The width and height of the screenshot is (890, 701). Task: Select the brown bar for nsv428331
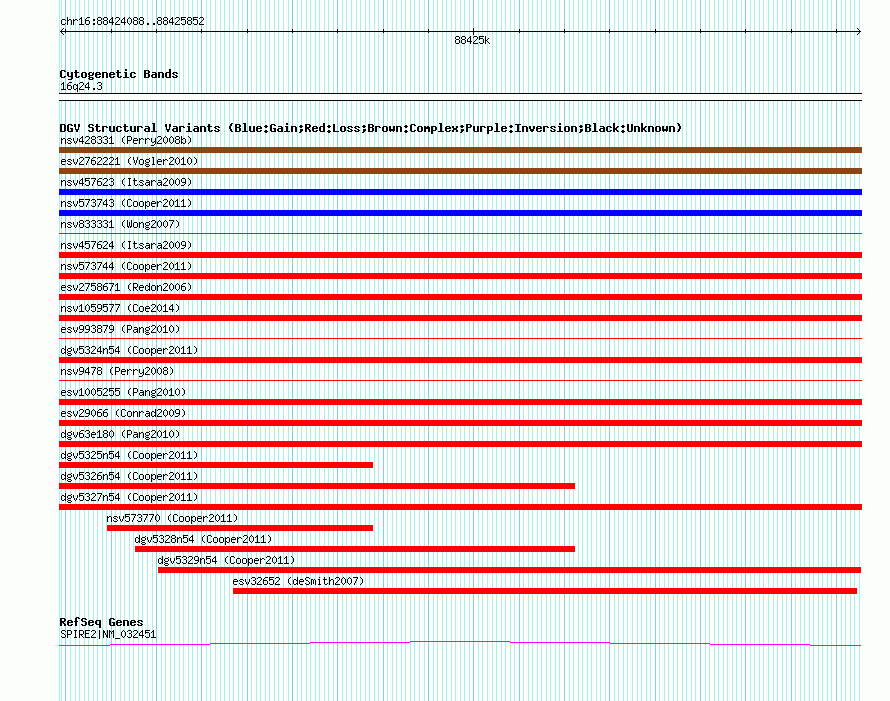tap(460, 150)
